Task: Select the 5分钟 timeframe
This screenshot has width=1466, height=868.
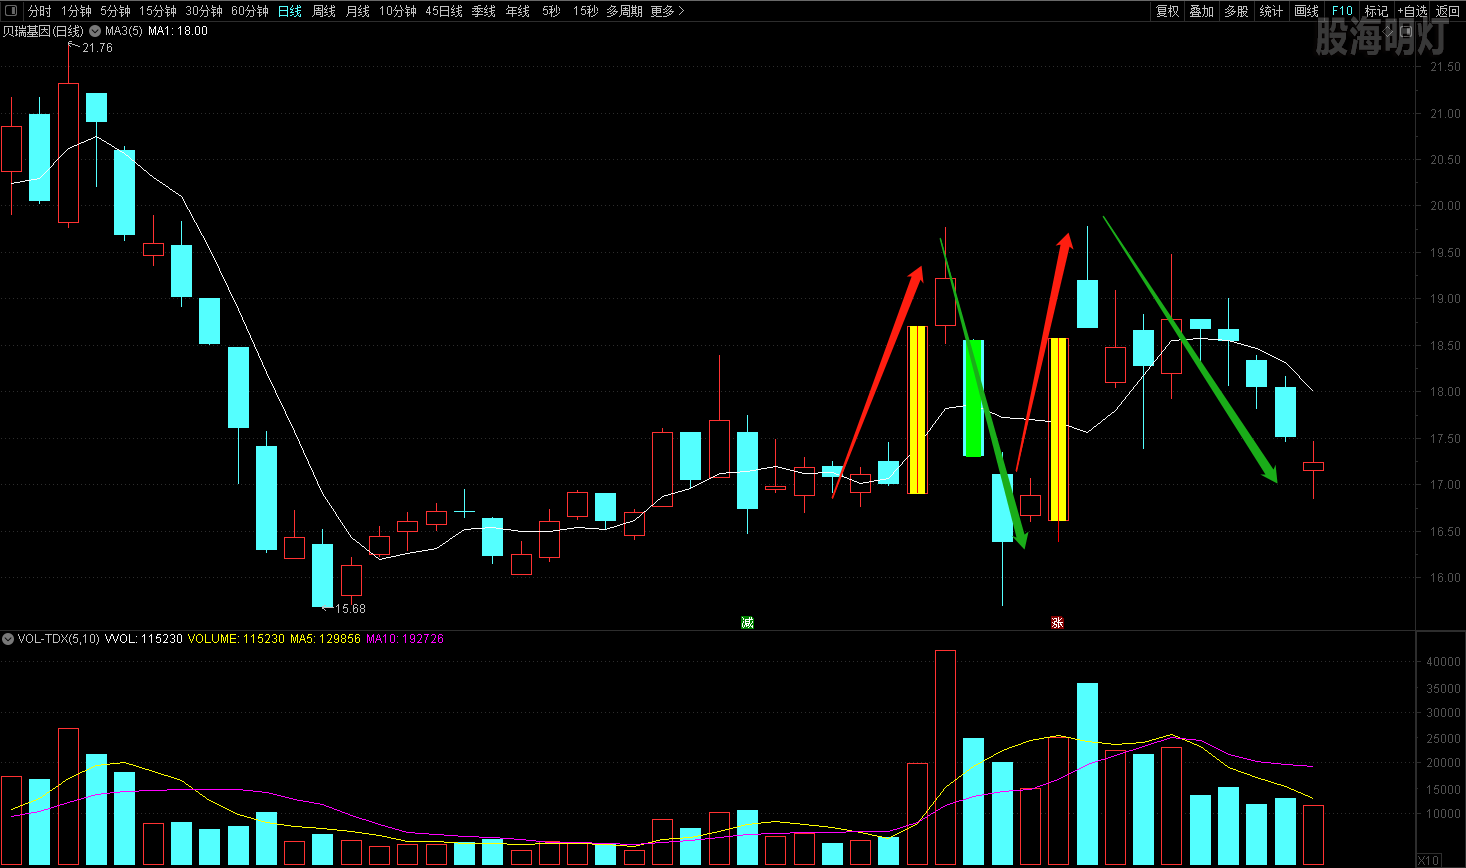Action: coord(115,11)
